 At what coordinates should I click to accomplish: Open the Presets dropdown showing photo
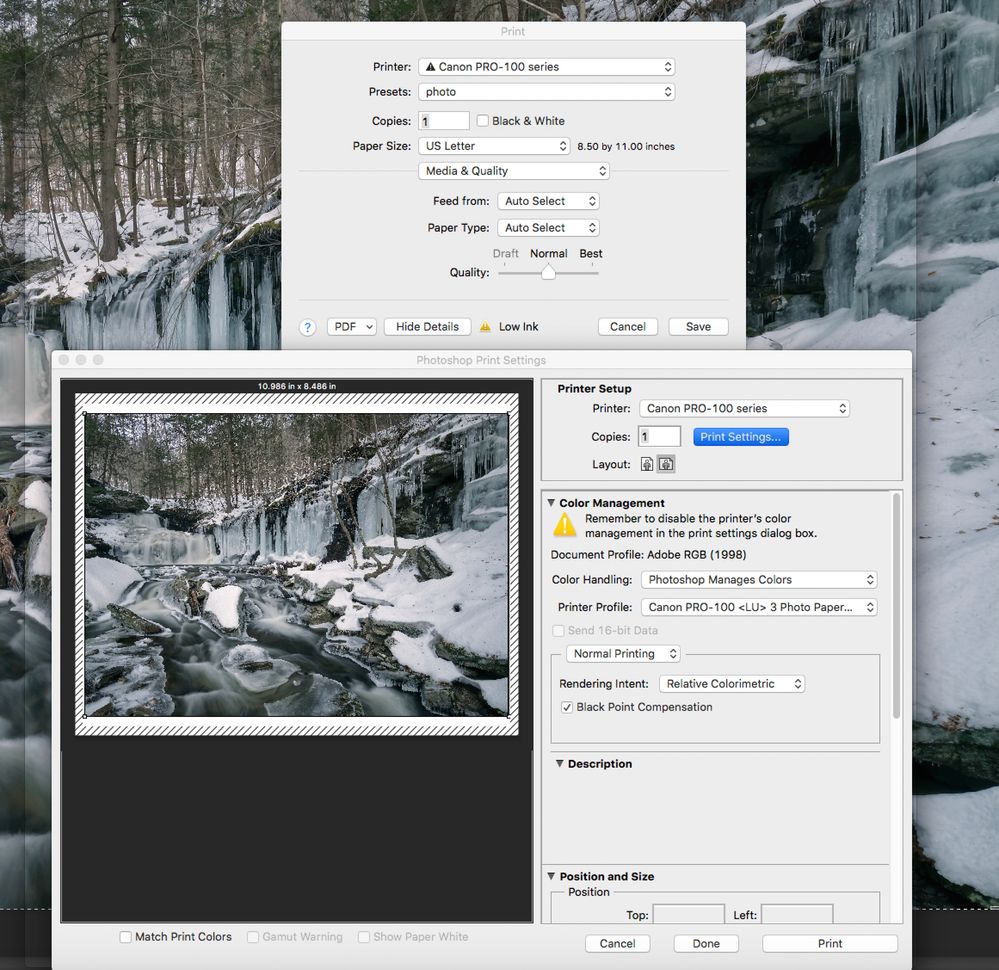[546, 92]
